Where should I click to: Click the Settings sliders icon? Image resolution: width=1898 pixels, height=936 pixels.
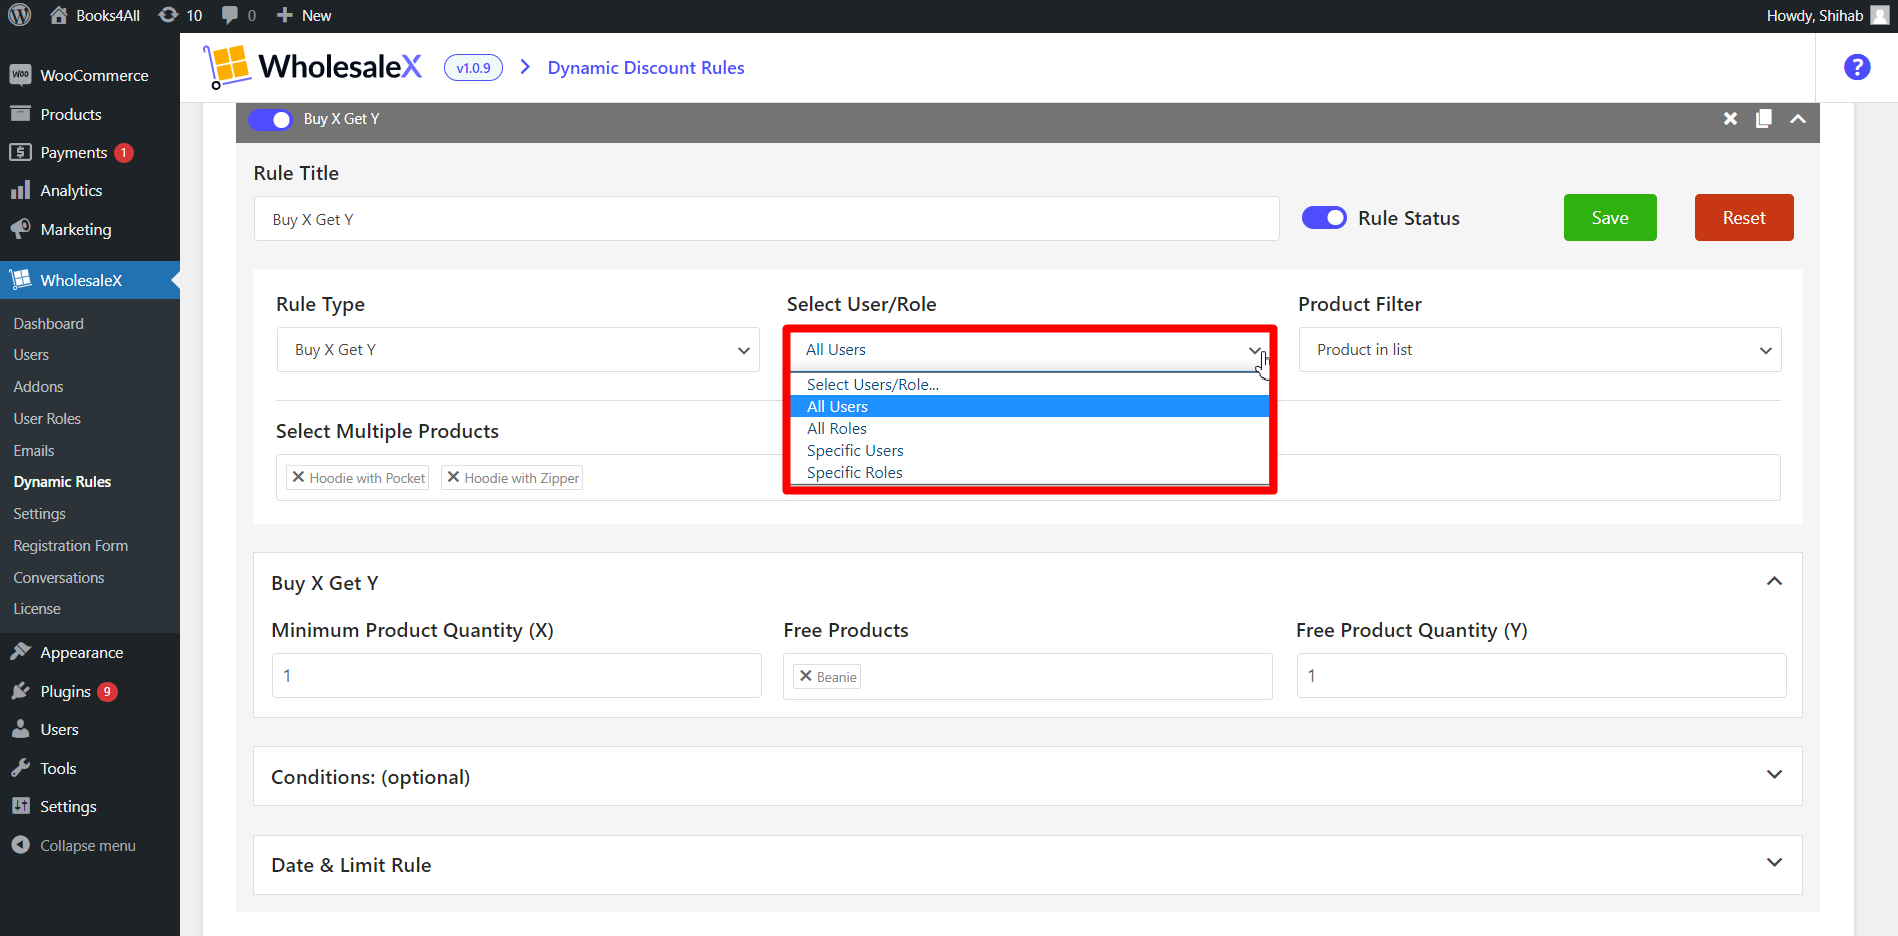tap(20, 806)
